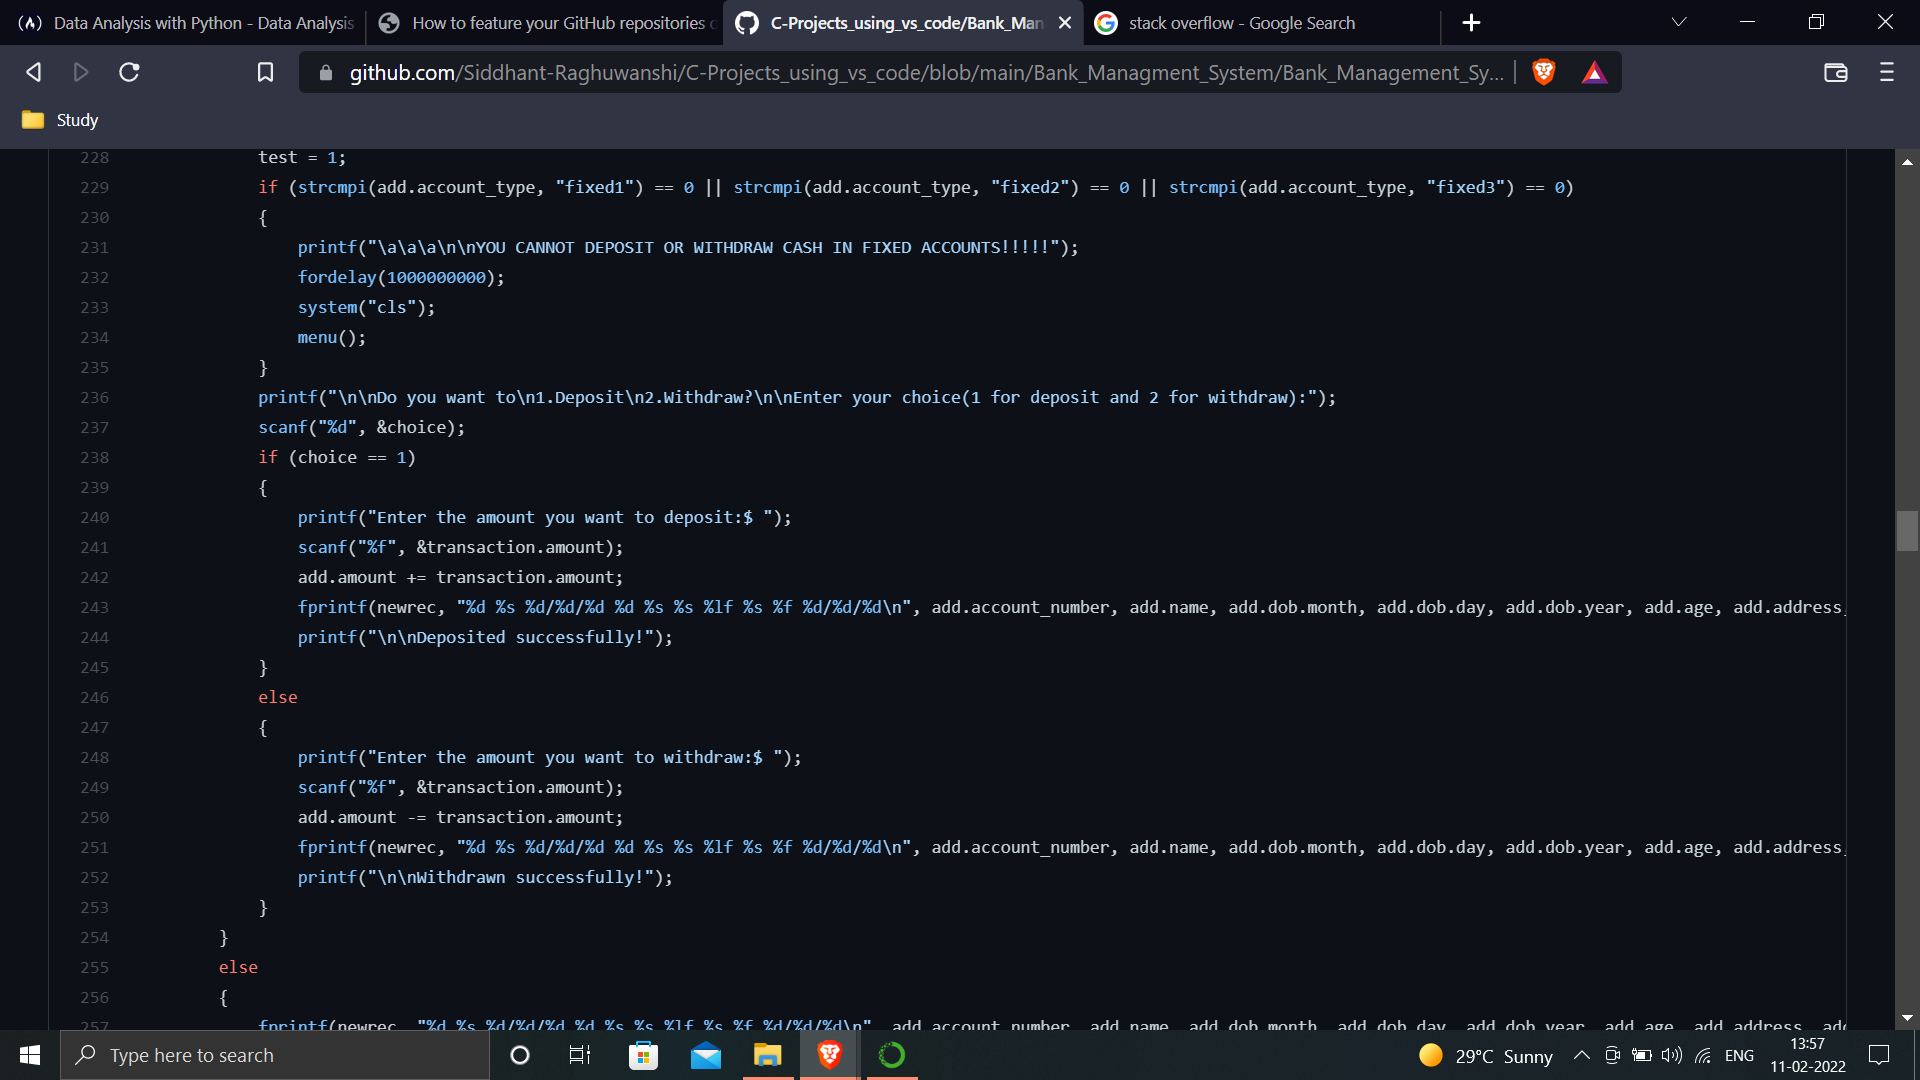Image resolution: width=1920 pixels, height=1080 pixels.
Task: Open the Study bookmarks folder
Action: pos(58,119)
